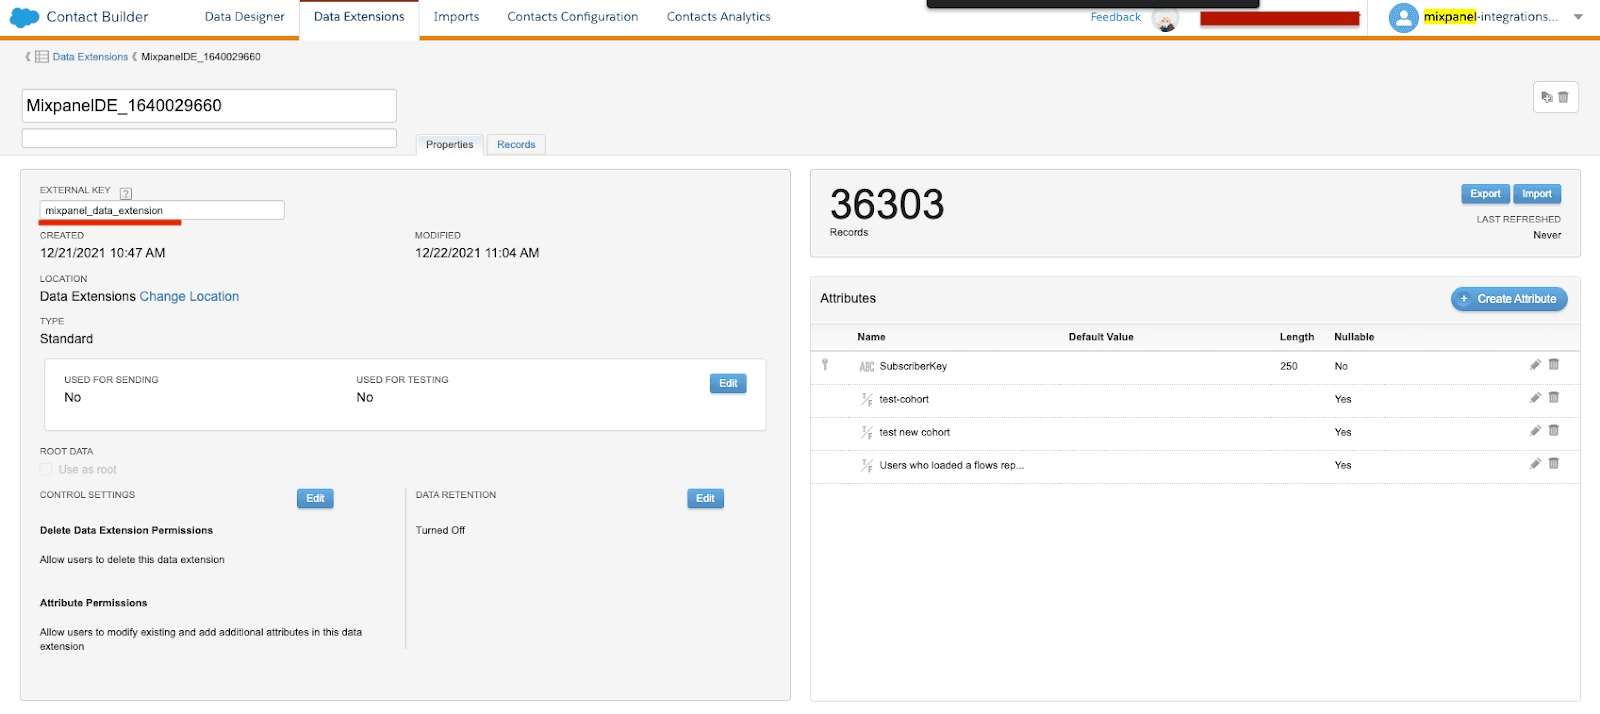Image resolution: width=1600 pixels, height=714 pixels.
Task: Click the delete data extension trash icon
Action: pyautogui.click(x=1564, y=97)
